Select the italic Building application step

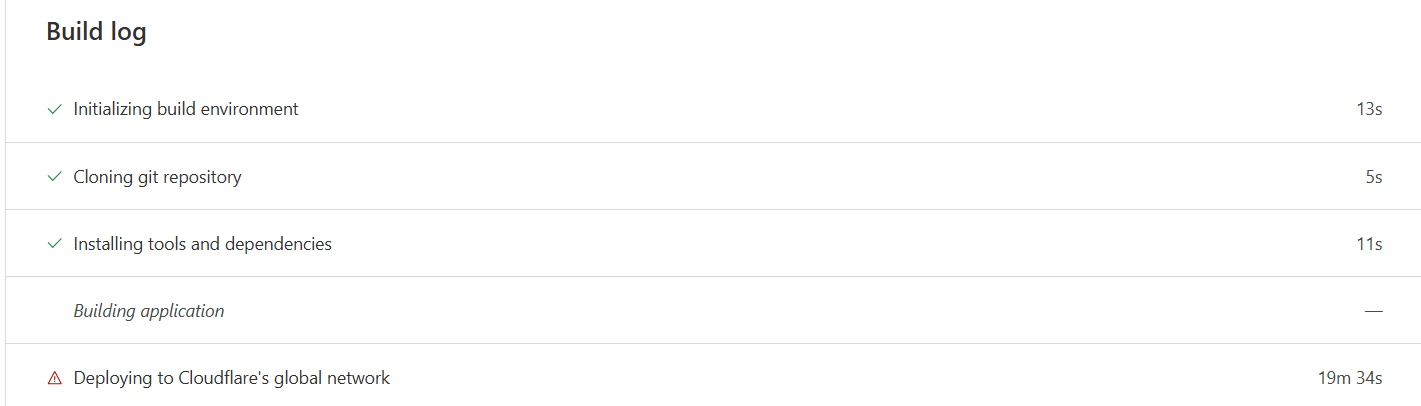coord(149,311)
